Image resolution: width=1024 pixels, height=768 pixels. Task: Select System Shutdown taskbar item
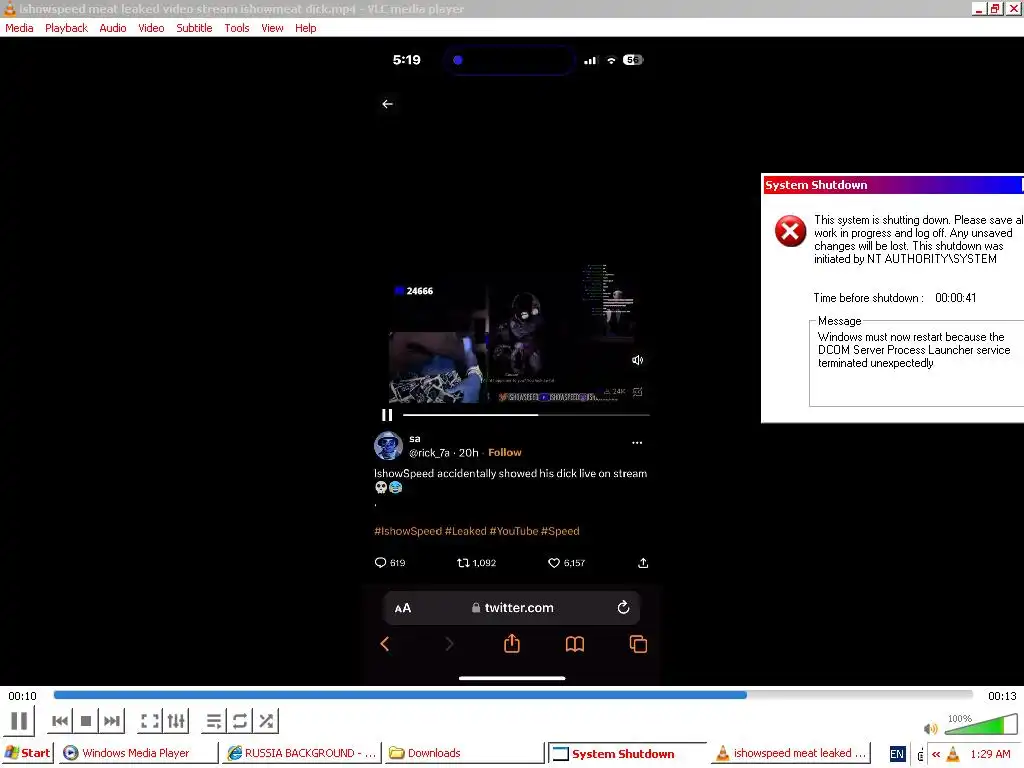627,753
